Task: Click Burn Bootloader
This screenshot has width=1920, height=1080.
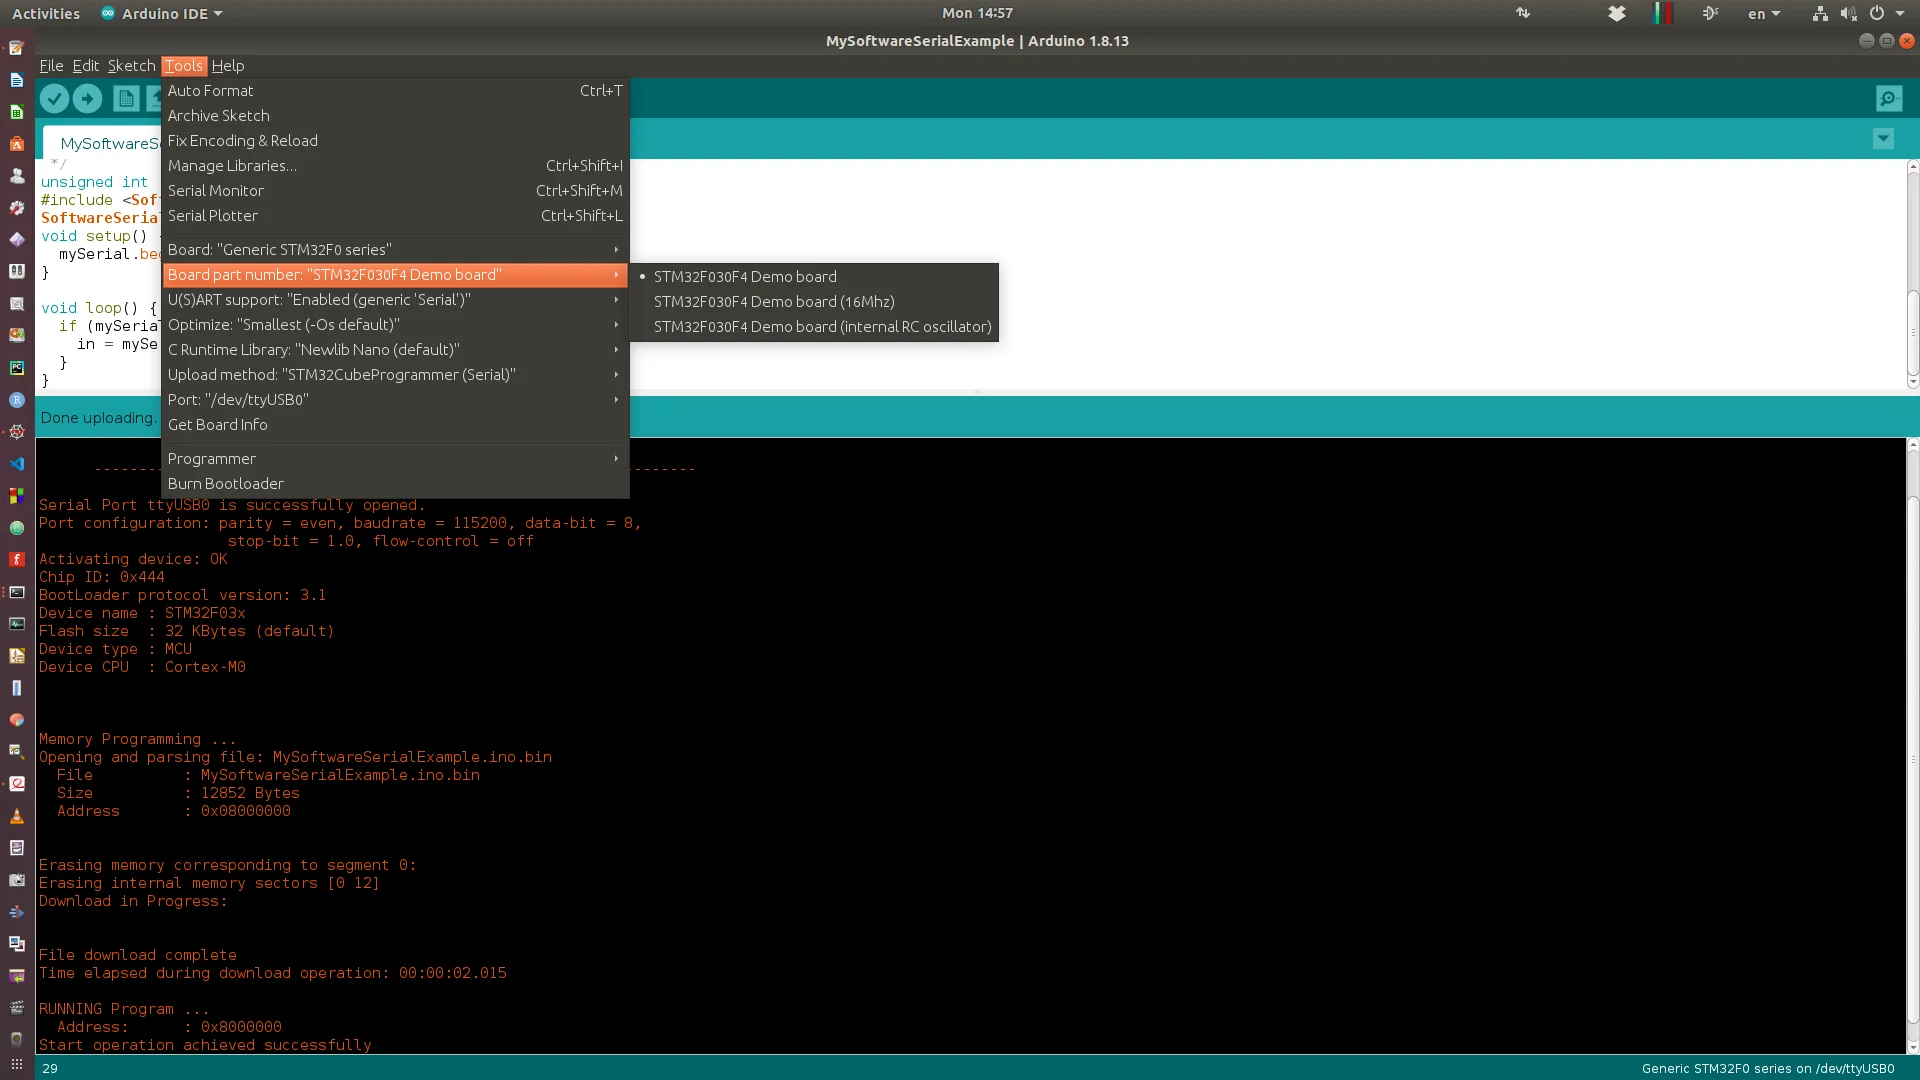Action: [226, 484]
